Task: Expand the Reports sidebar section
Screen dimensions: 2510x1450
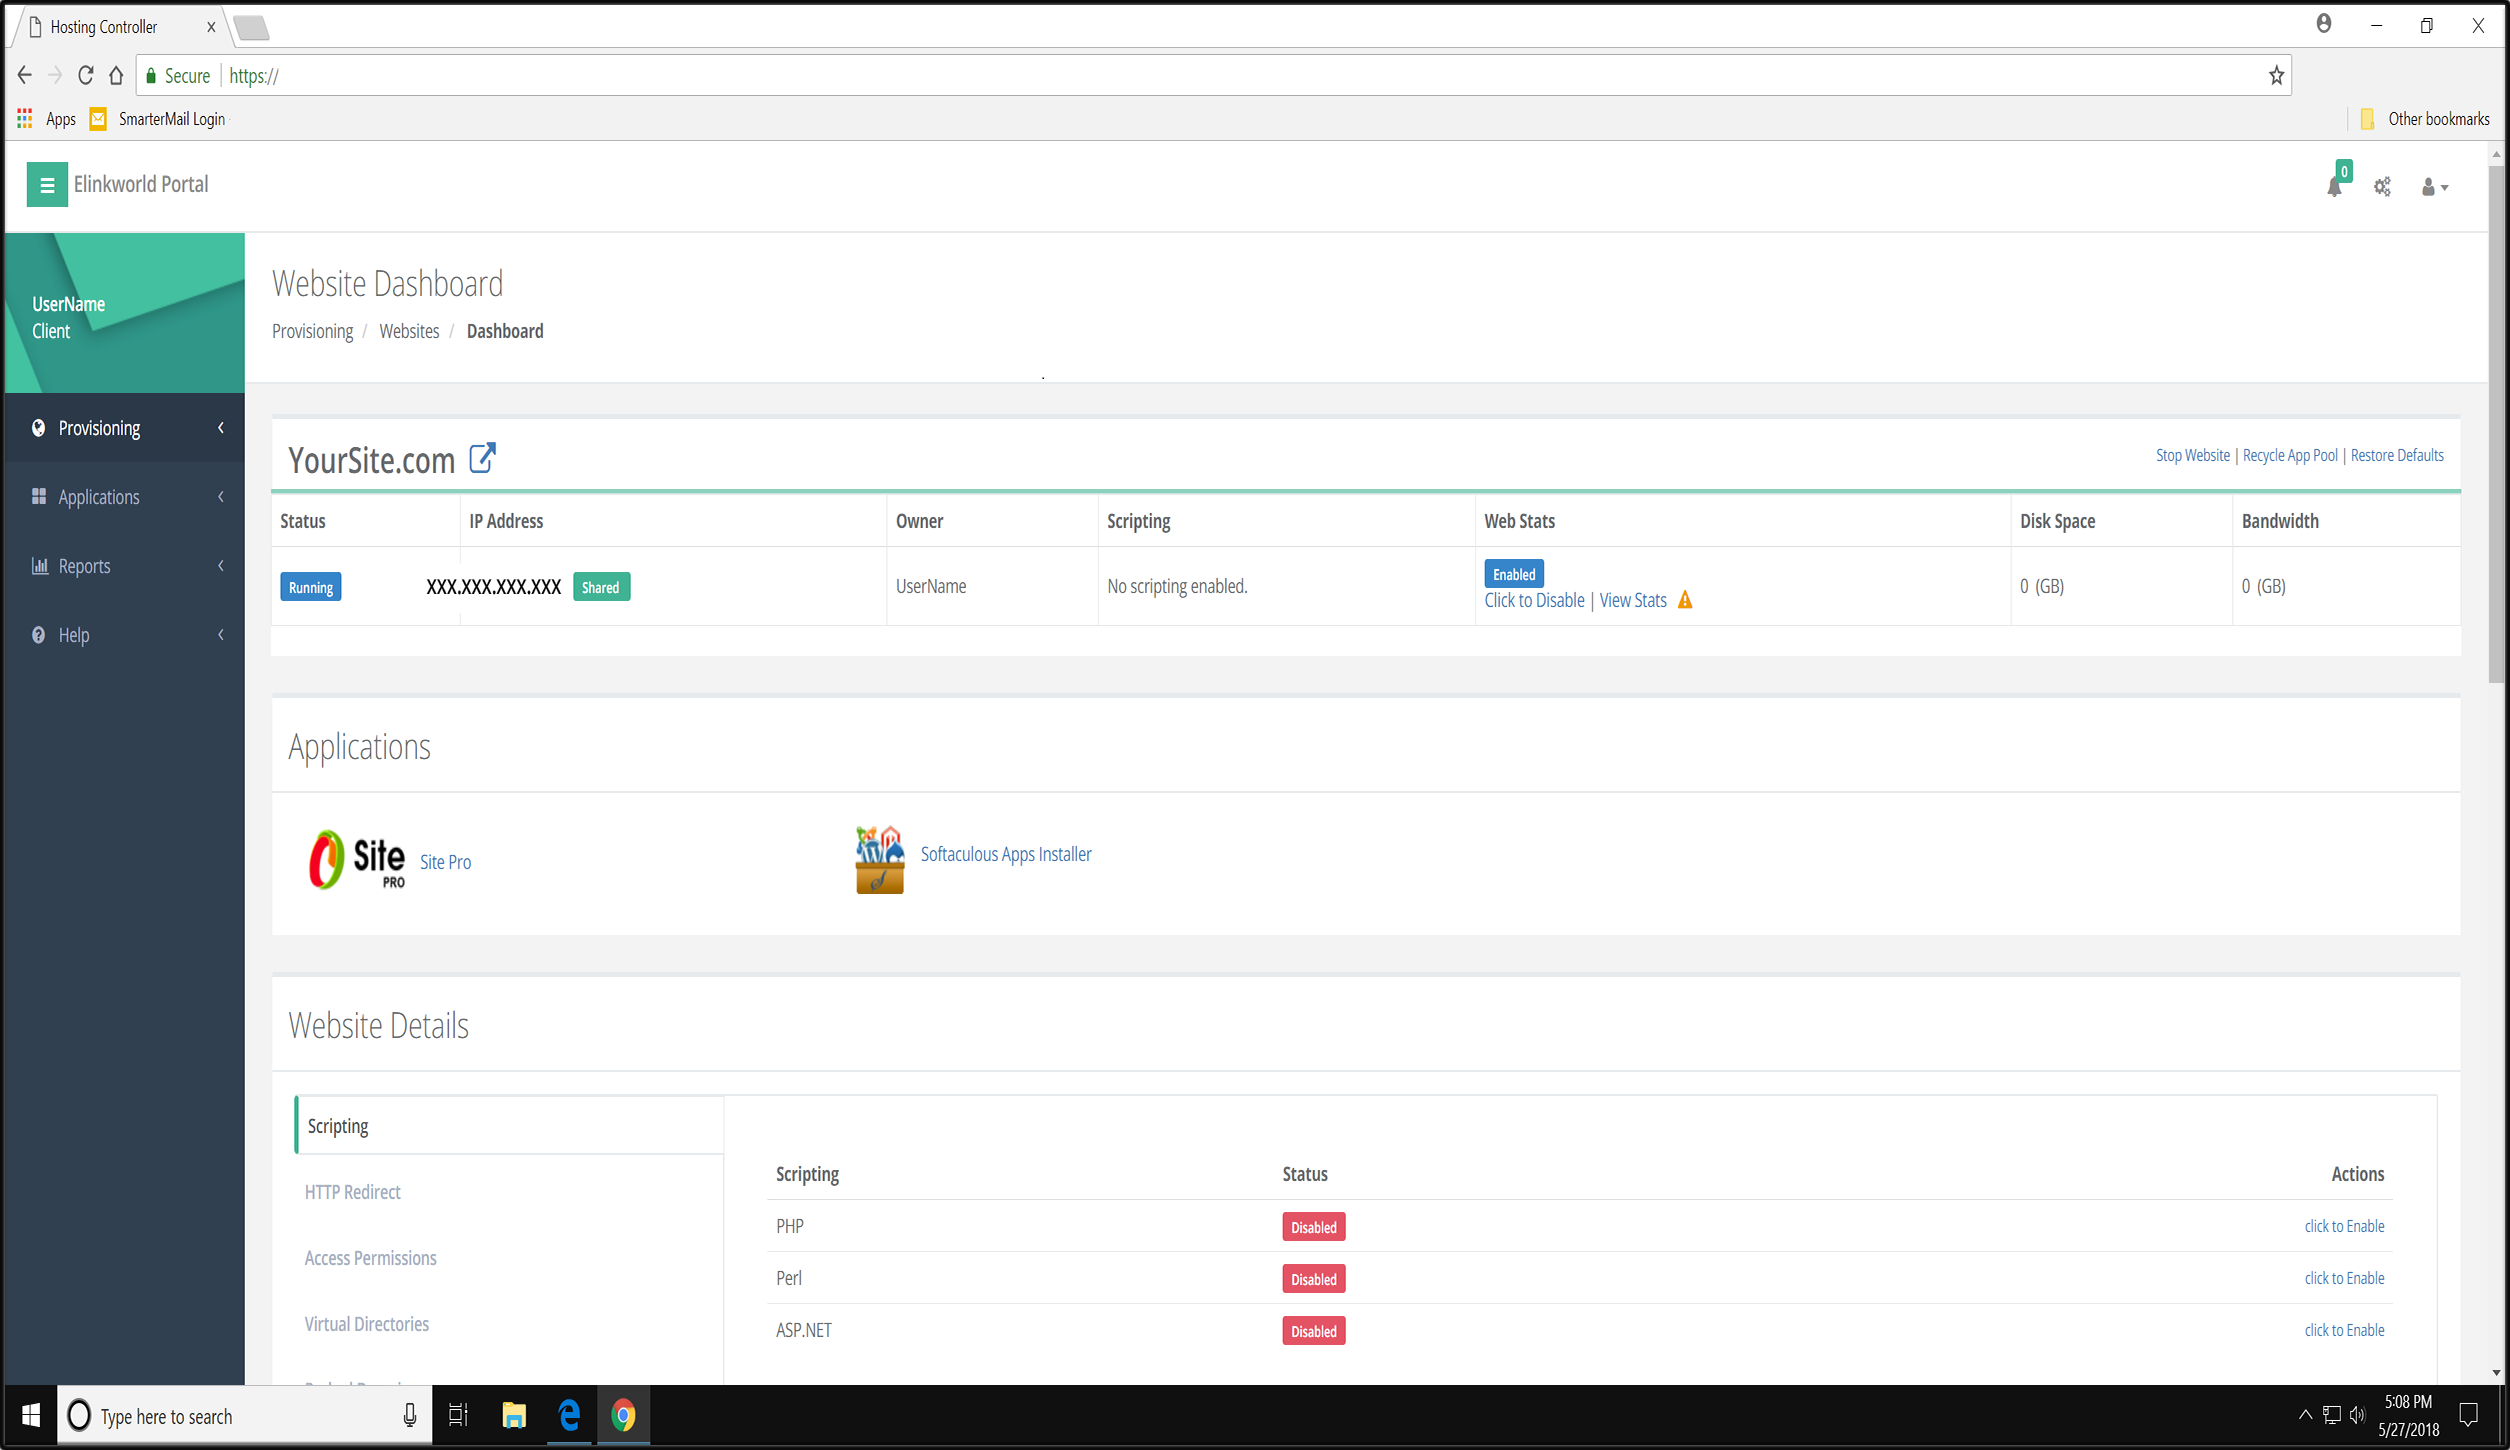Action: pyautogui.click(x=128, y=564)
